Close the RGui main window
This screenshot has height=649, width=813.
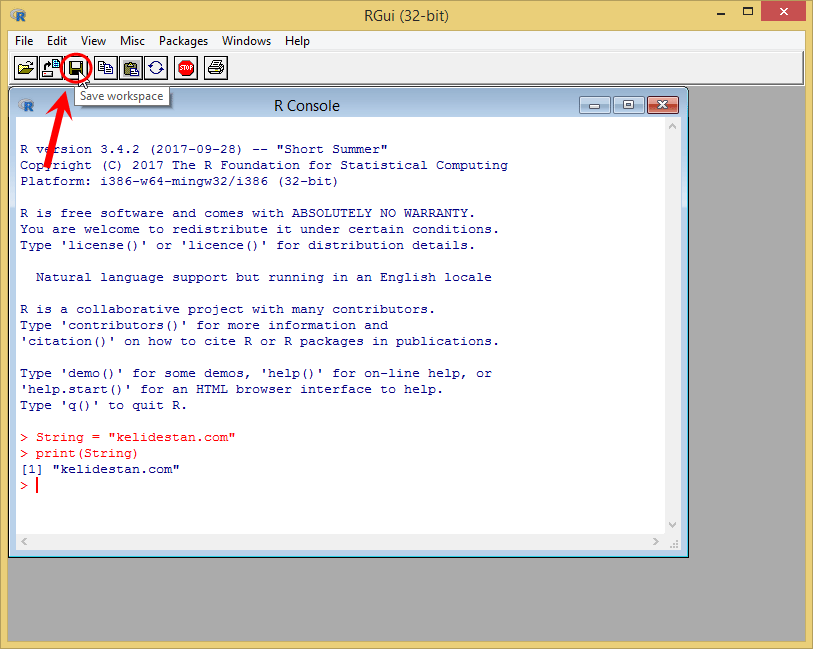click(x=783, y=11)
